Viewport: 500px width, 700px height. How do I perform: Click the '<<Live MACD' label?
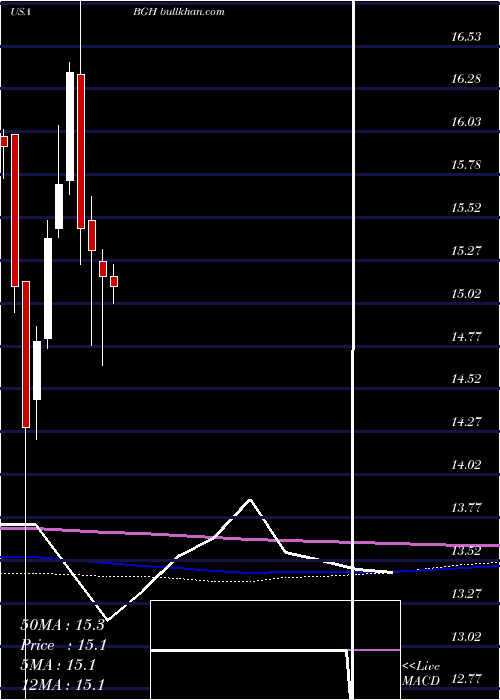[x=421, y=674]
